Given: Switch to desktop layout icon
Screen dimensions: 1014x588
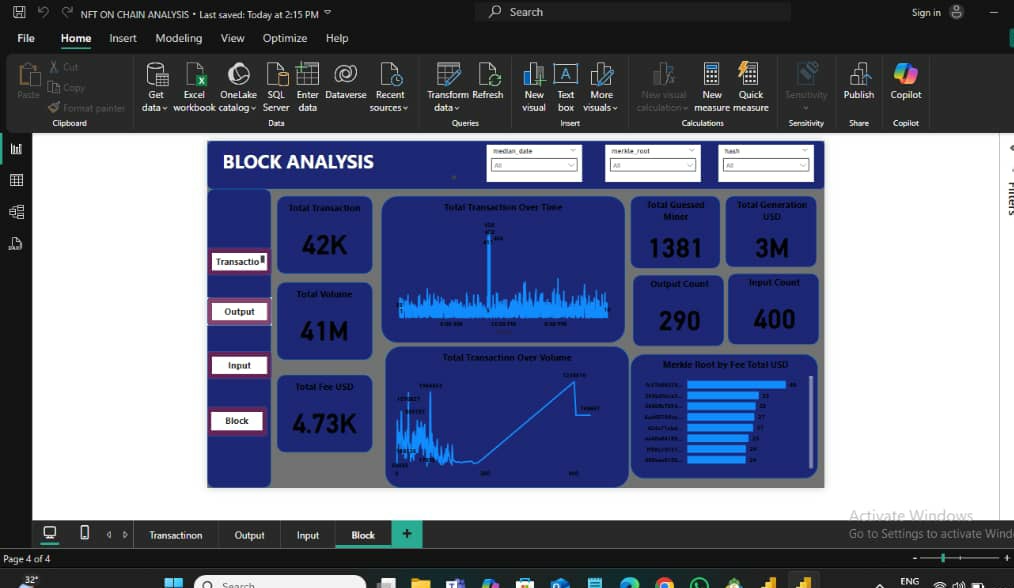Looking at the screenshot, I should pyautogui.click(x=50, y=533).
